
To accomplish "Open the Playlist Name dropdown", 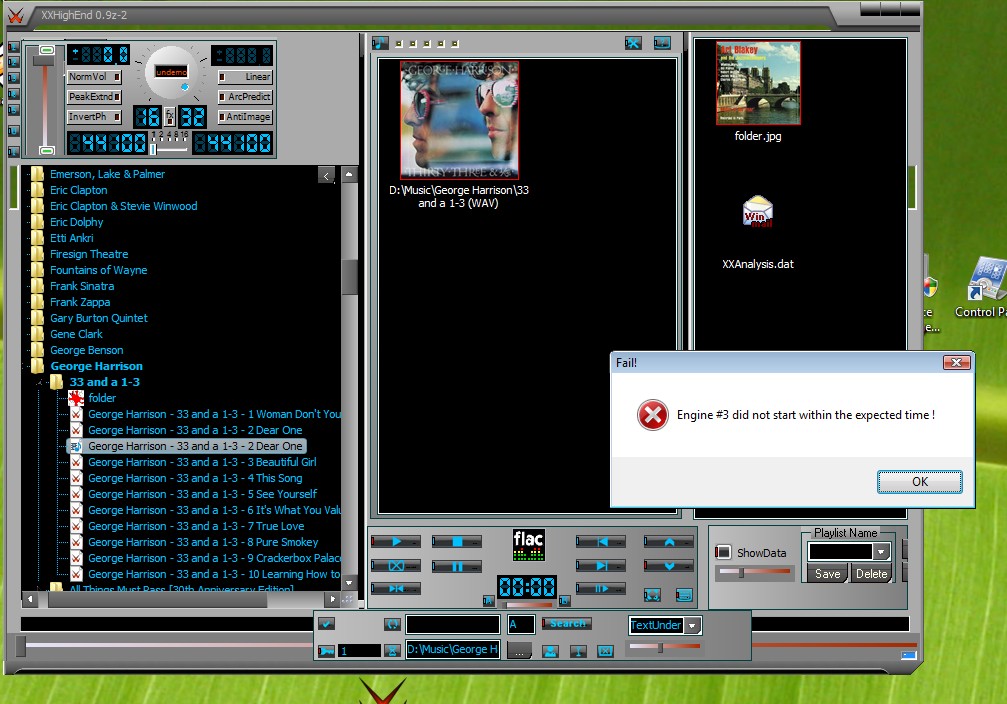I will (881, 551).
